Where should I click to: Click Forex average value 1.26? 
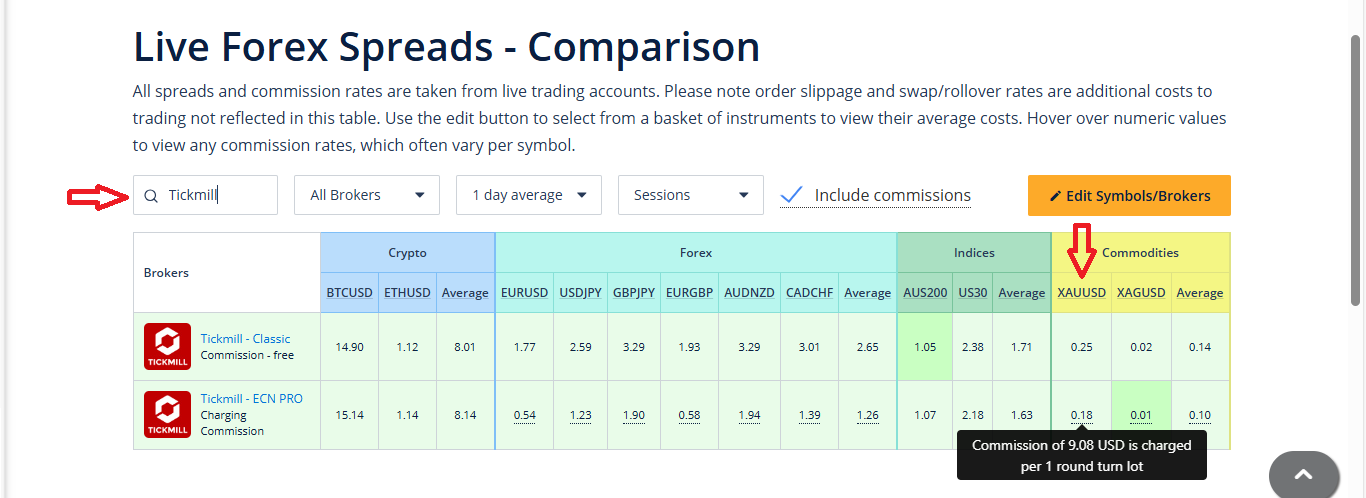[x=867, y=414]
